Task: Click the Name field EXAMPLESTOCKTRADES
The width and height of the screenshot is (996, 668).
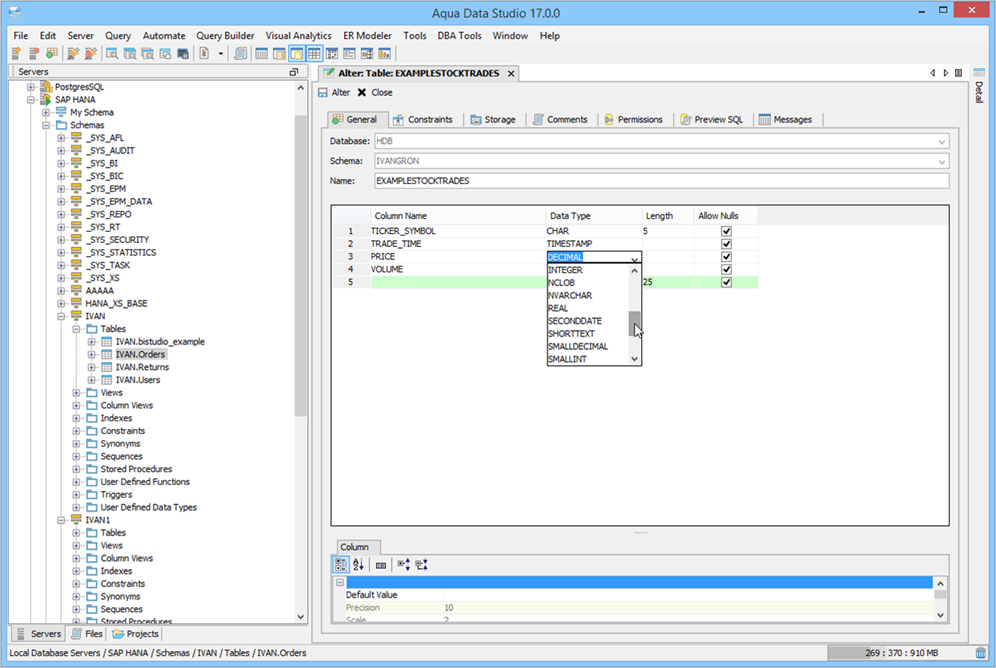Action: coord(662,181)
